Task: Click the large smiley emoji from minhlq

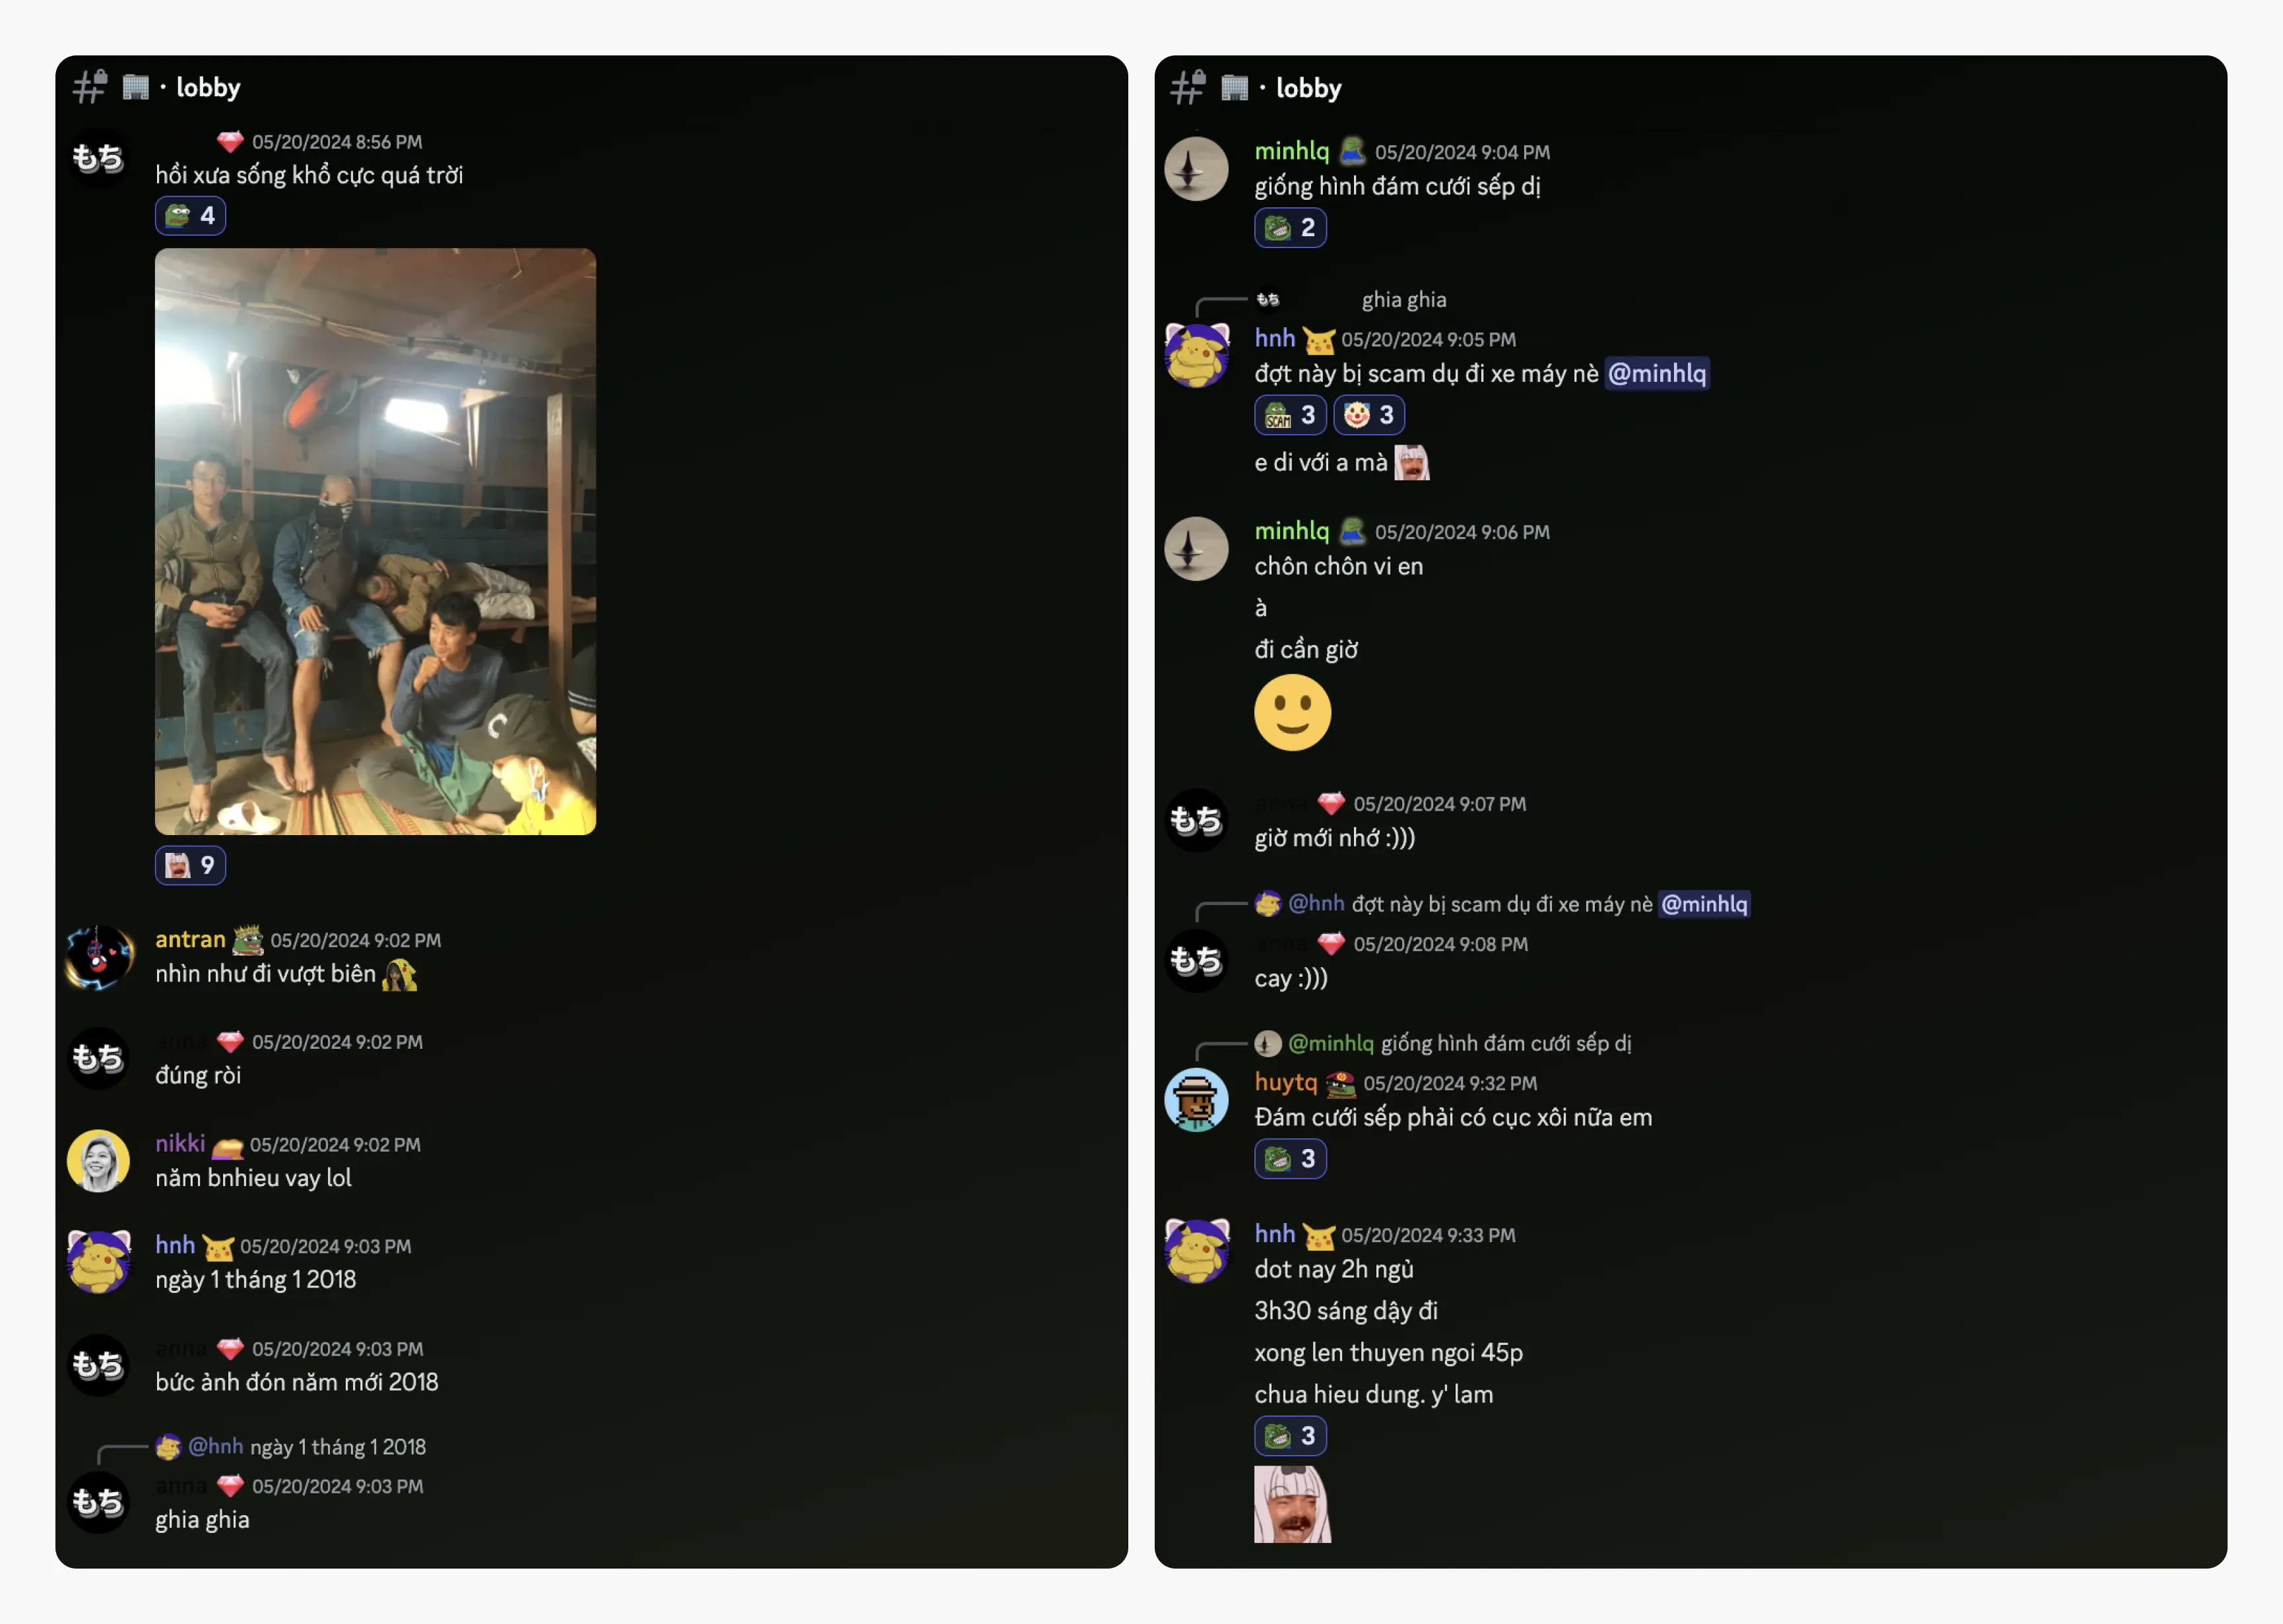Action: pos(1293,712)
